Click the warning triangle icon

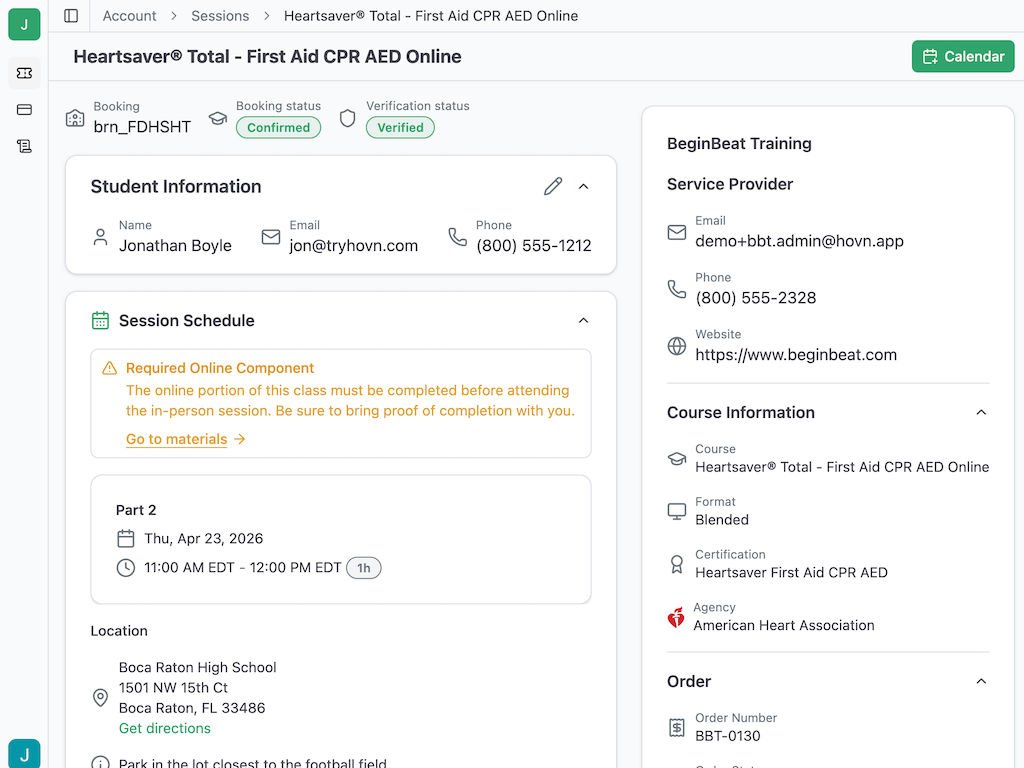110,368
